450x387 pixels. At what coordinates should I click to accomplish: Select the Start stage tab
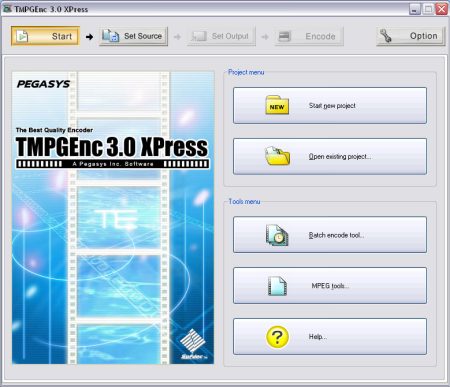tap(45, 36)
